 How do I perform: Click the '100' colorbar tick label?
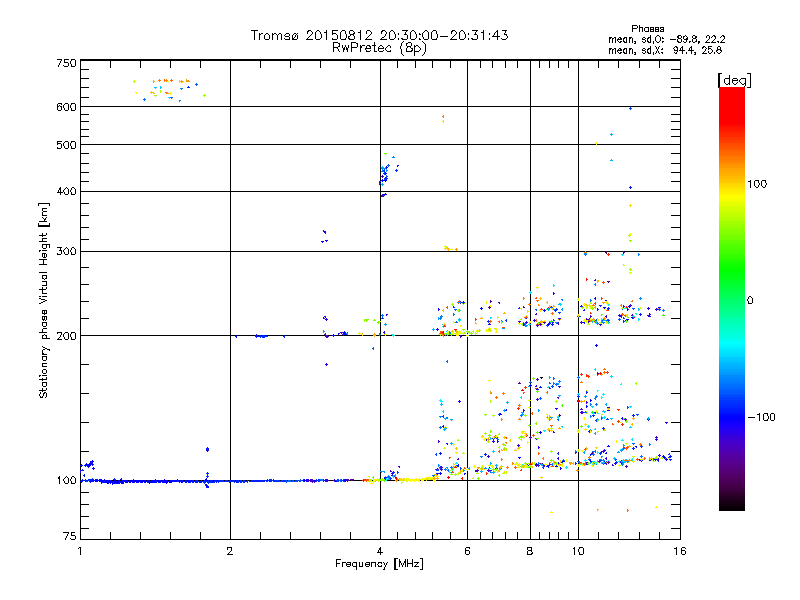click(757, 184)
